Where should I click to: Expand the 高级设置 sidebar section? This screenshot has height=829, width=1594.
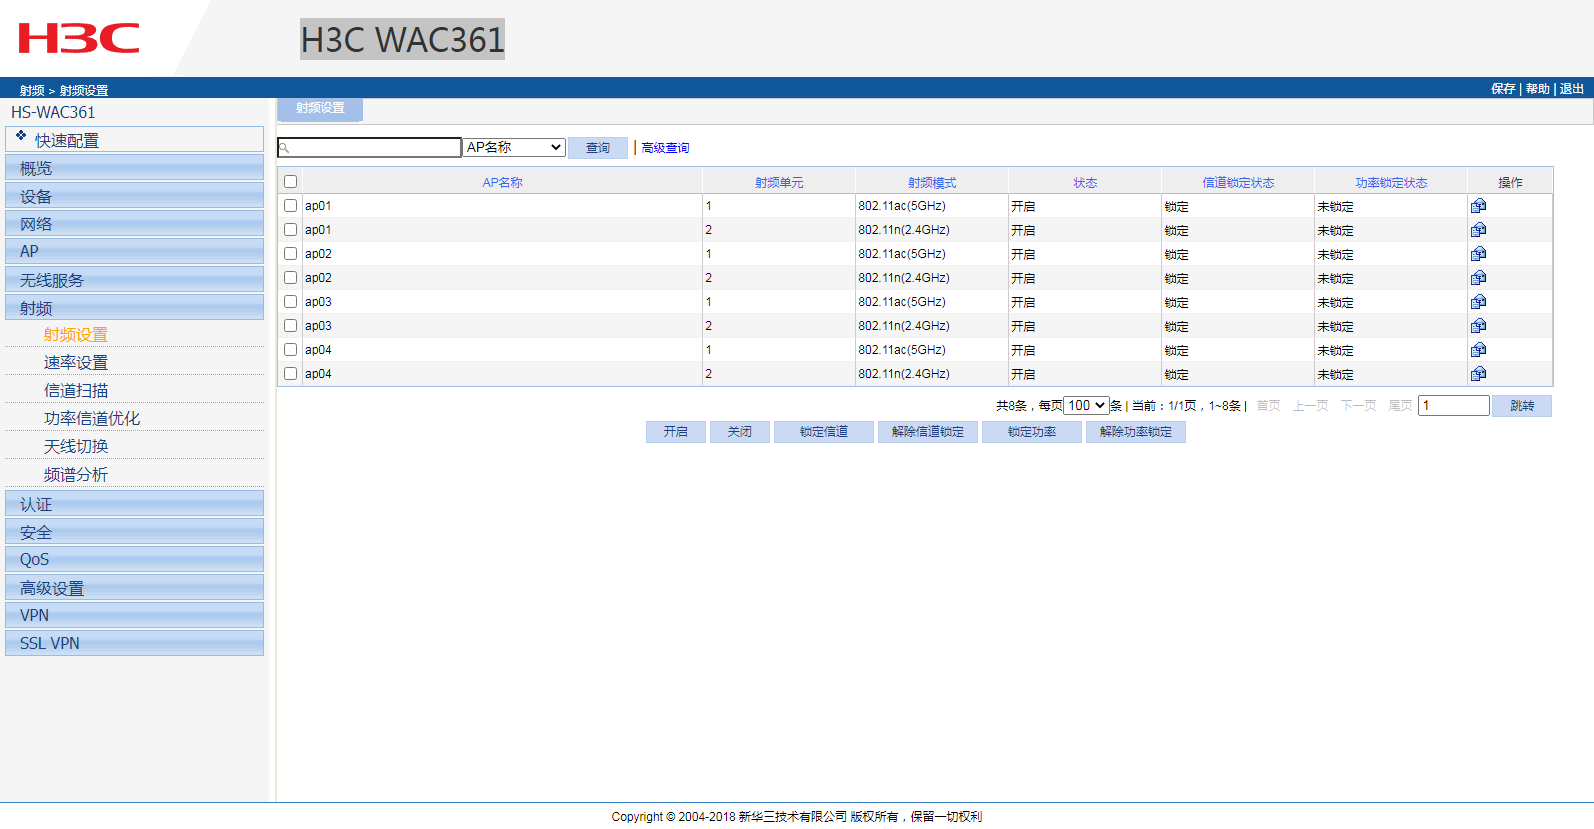(134, 588)
